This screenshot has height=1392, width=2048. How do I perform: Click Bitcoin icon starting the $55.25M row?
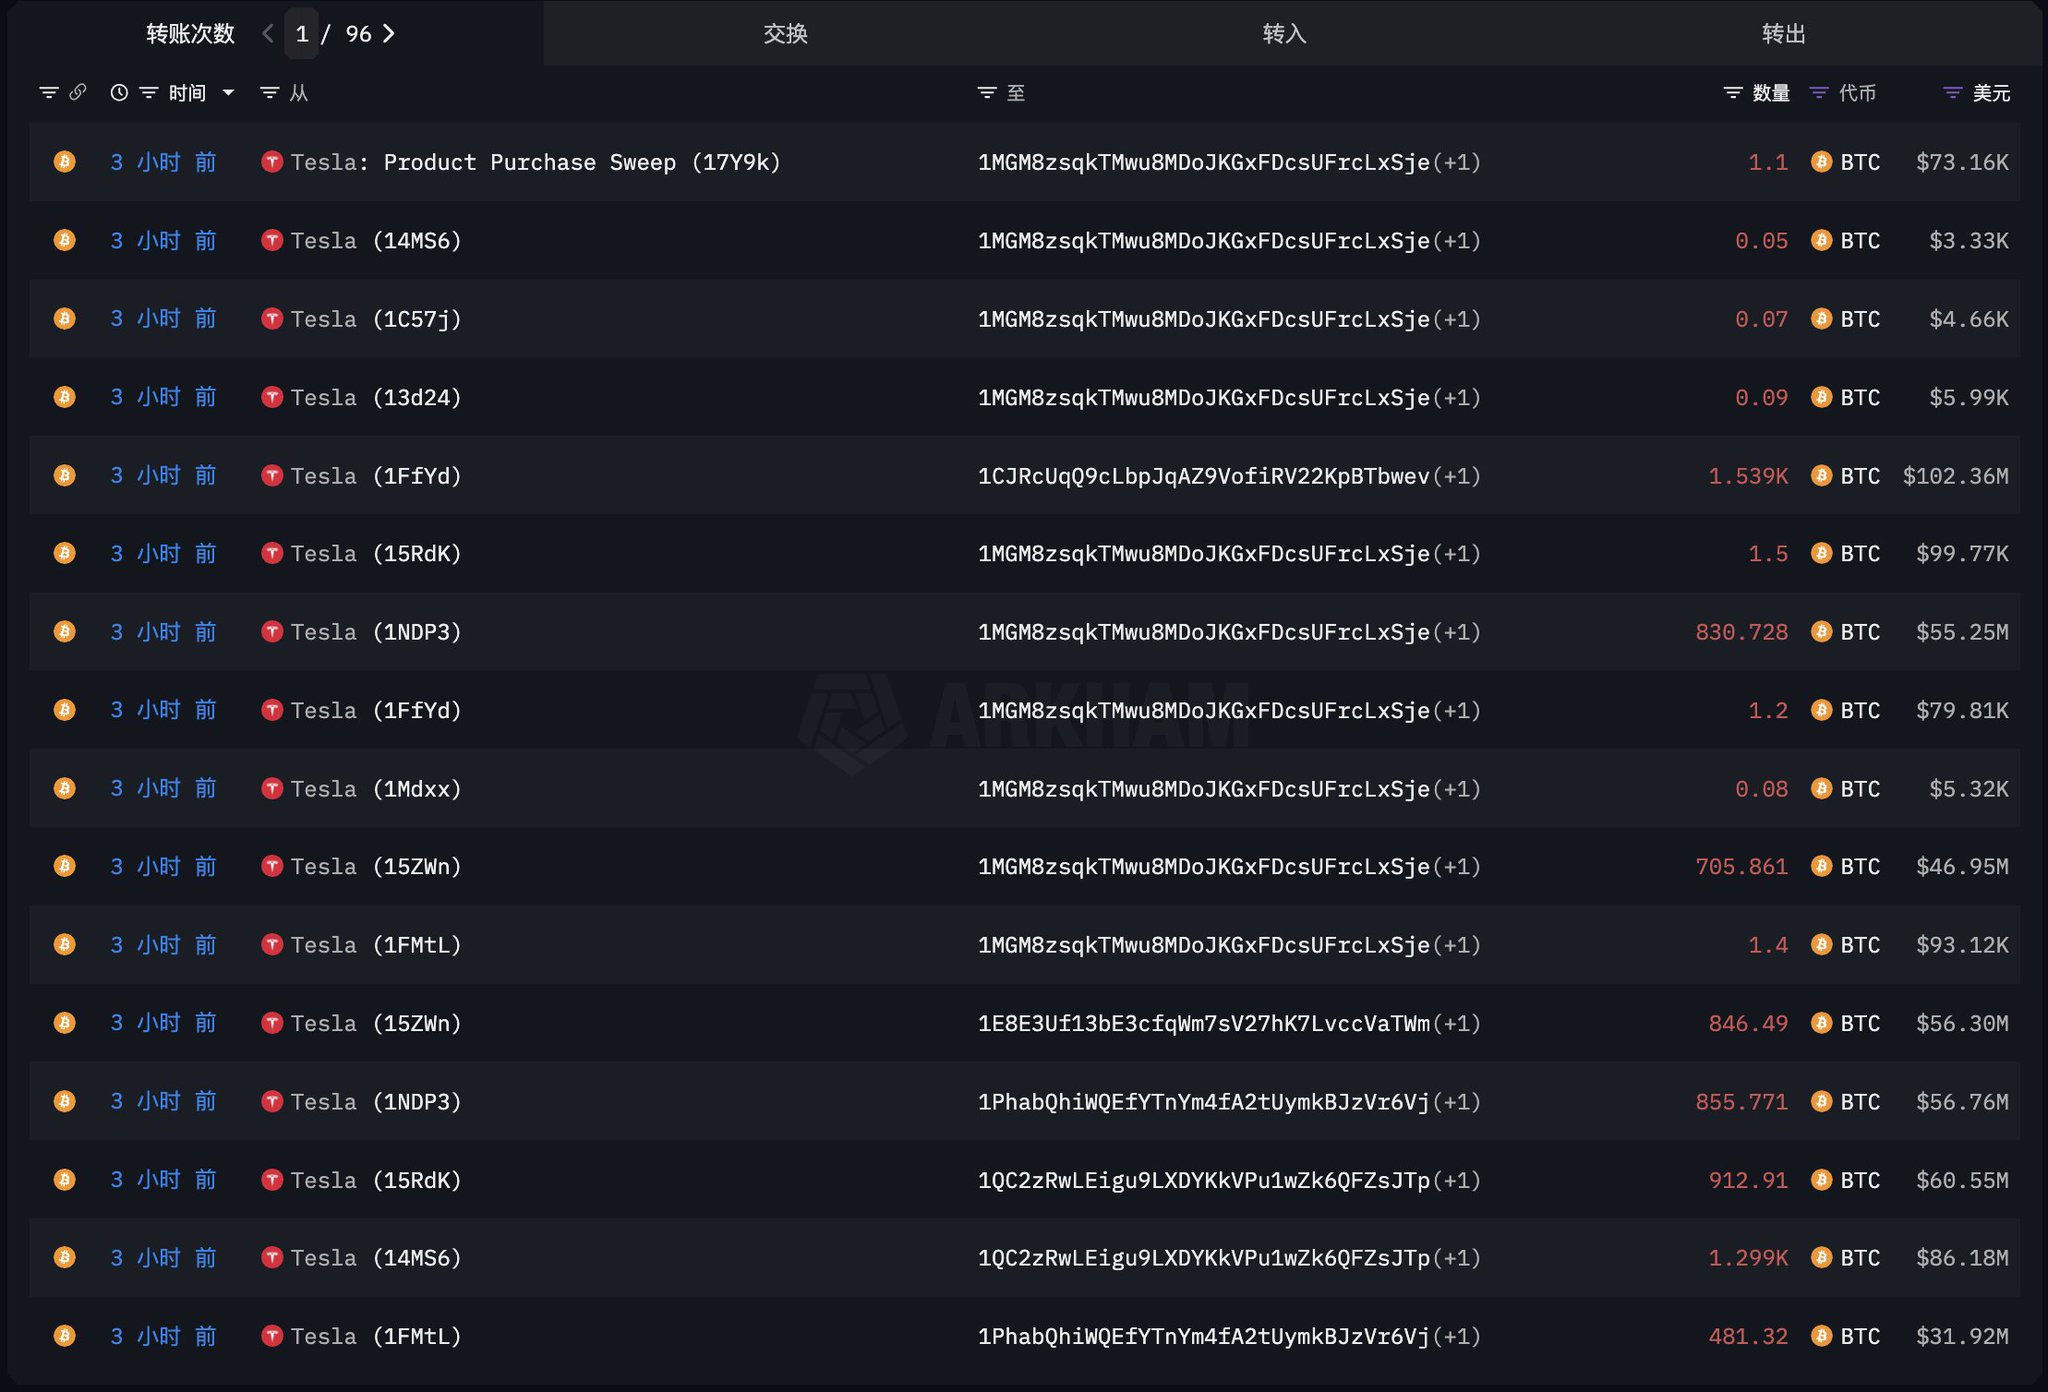pos(65,632)
